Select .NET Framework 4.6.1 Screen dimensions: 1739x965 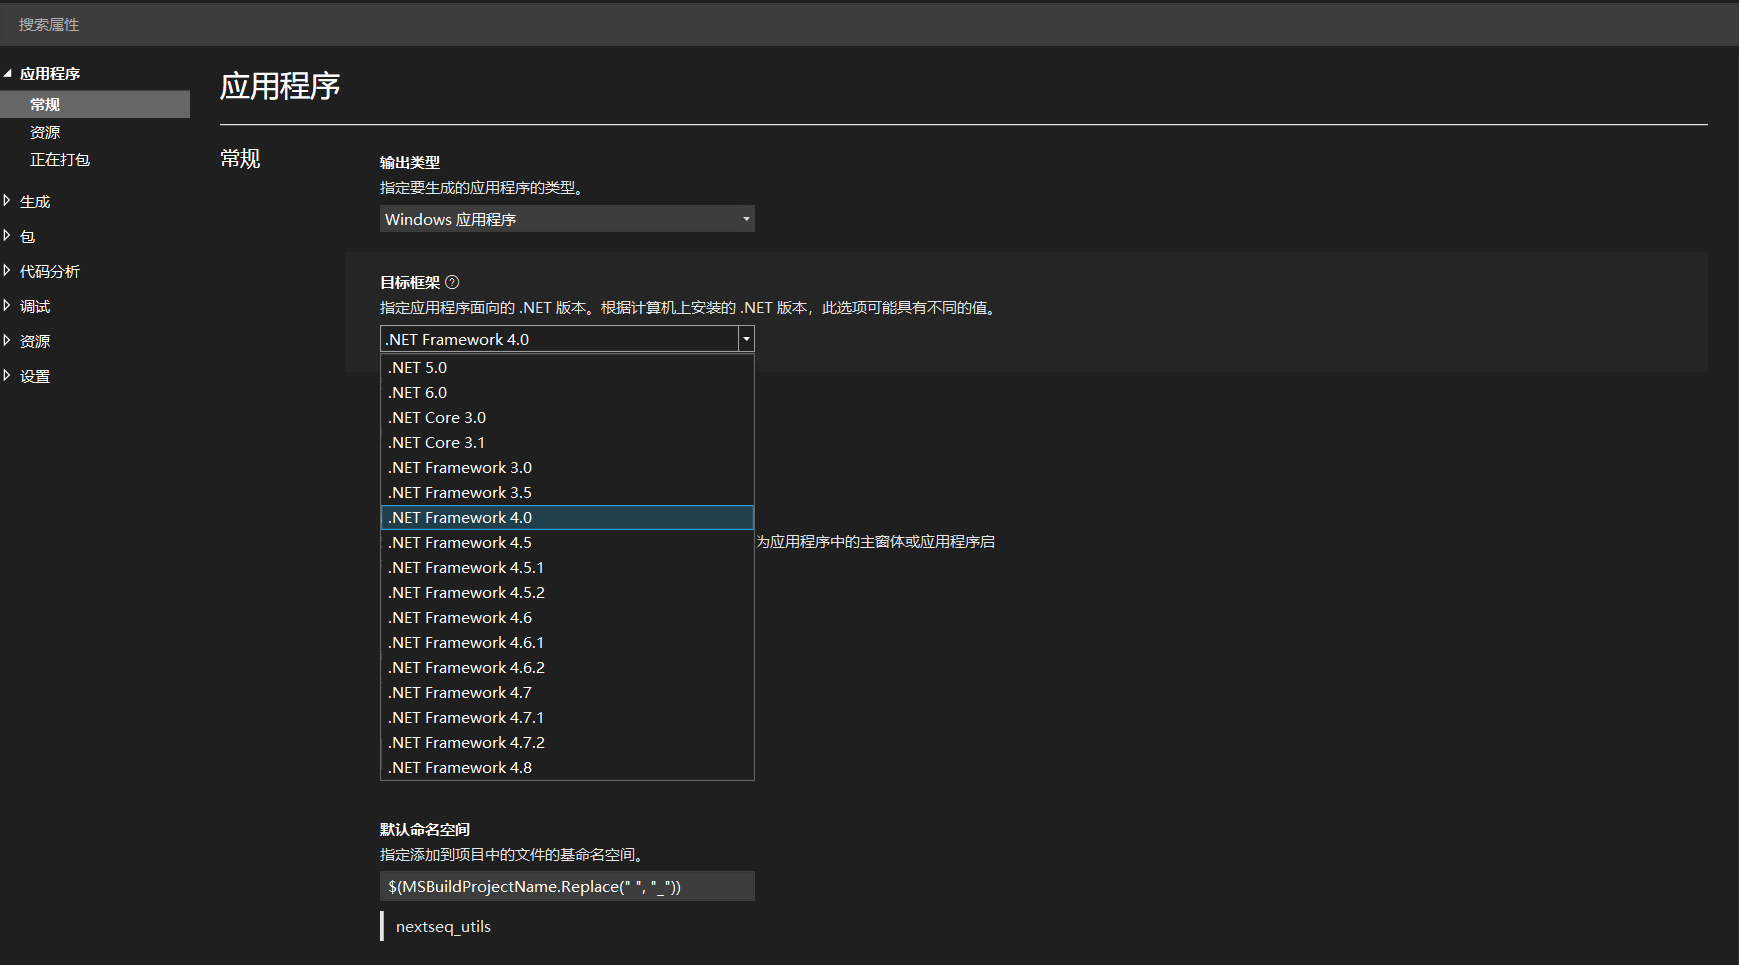[567, 643]
